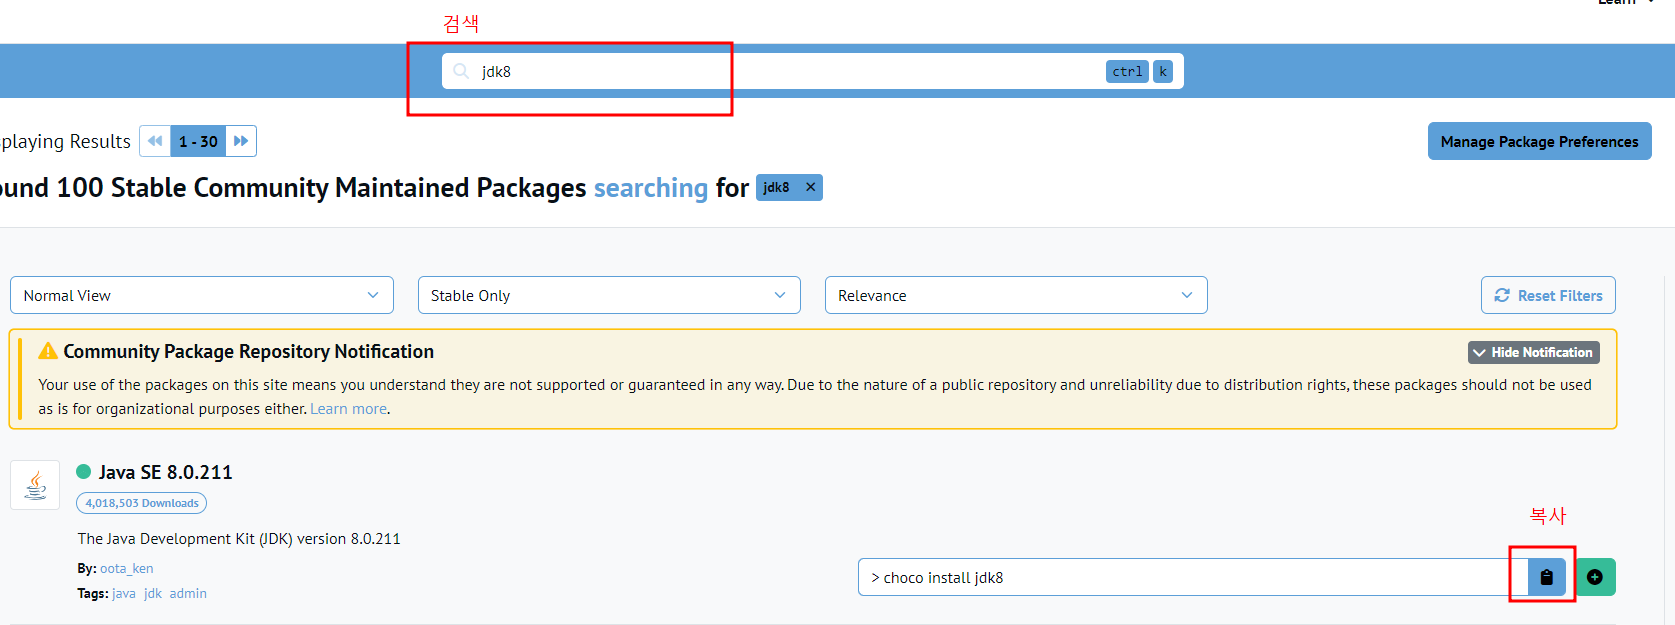Click the warning triangle notification icon

pyautogui.click(x=47, y=351)
